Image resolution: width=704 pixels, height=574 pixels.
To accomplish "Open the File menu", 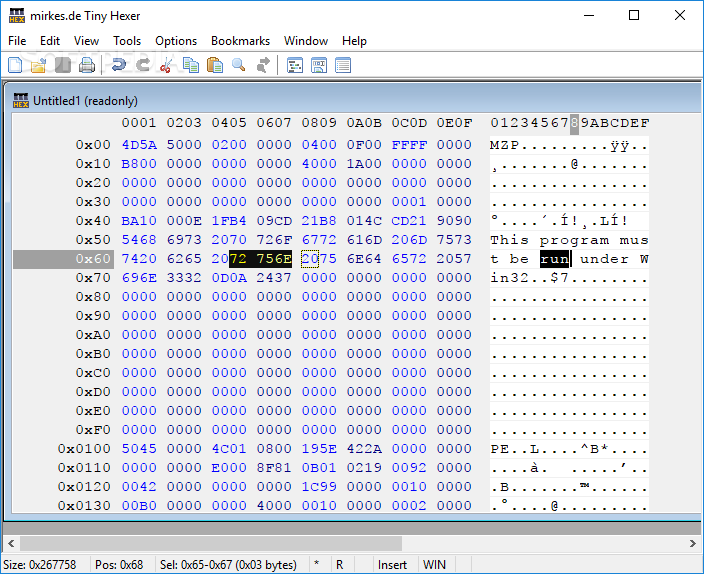I will click(x=17, y=41).
